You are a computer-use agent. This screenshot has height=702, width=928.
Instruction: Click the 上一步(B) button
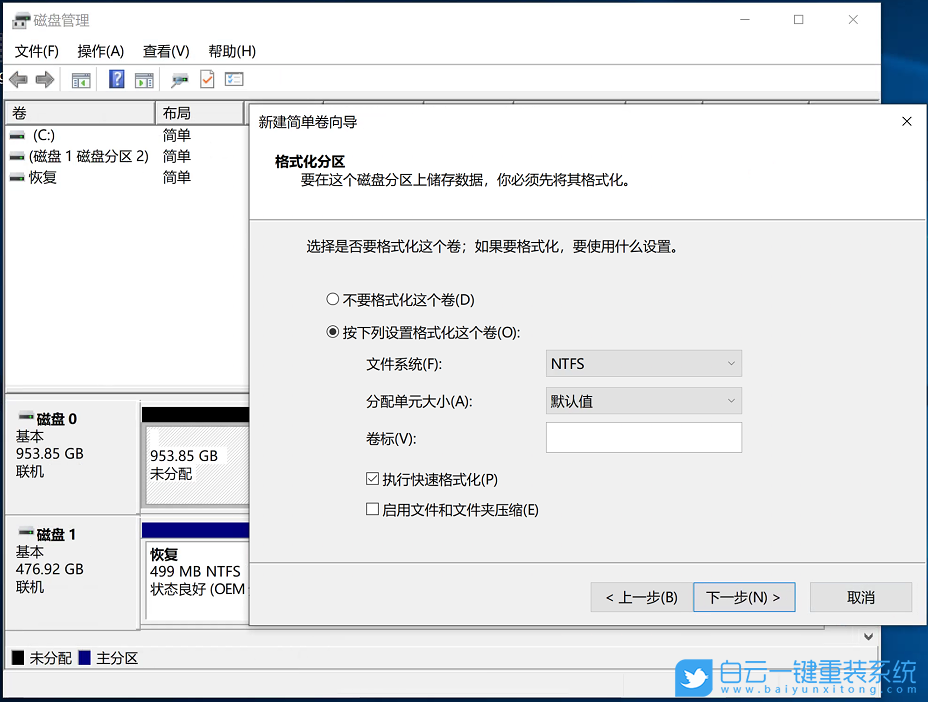pos(640,597)
